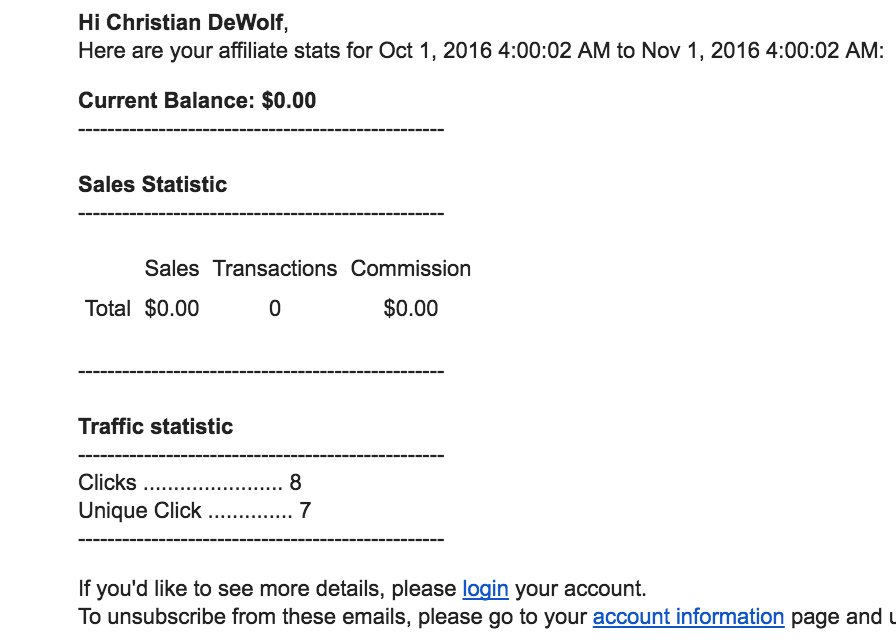Click the Clicks label in traffic stats
Image resolution: width=896 pixels, height=644 pixels.
107,482
